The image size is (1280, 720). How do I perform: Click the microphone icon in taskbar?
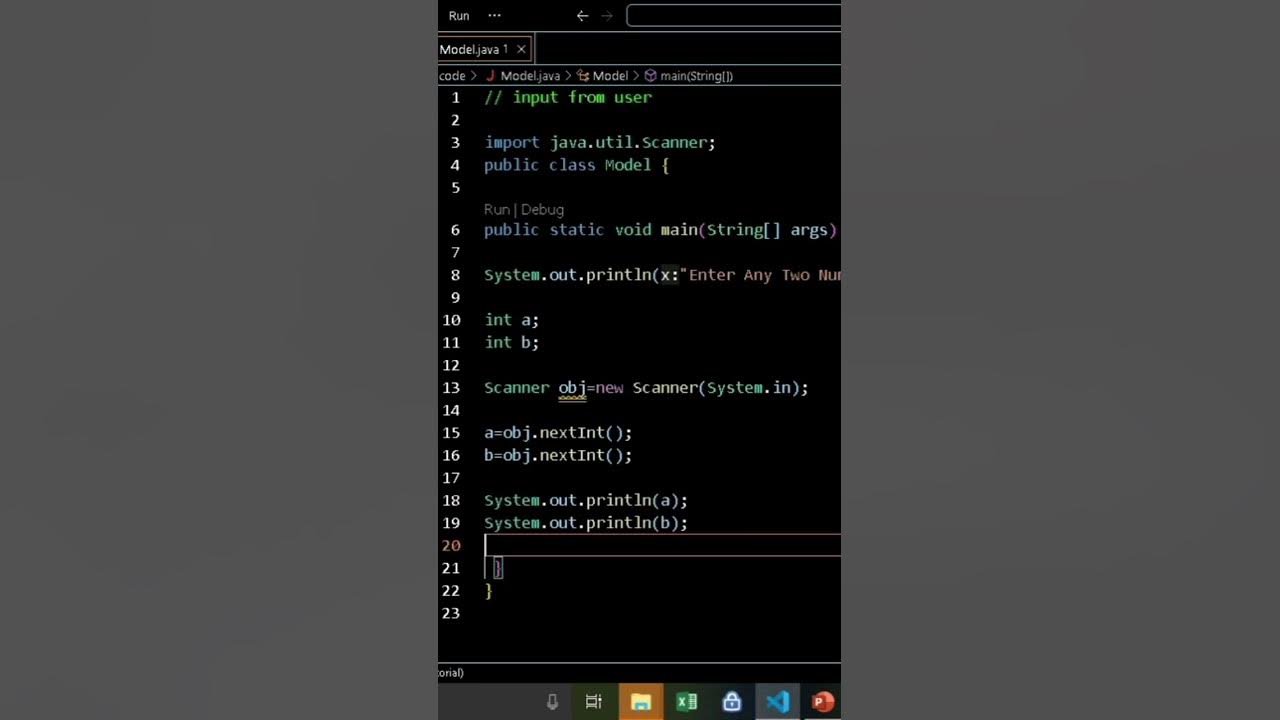(x=552, y=702)
